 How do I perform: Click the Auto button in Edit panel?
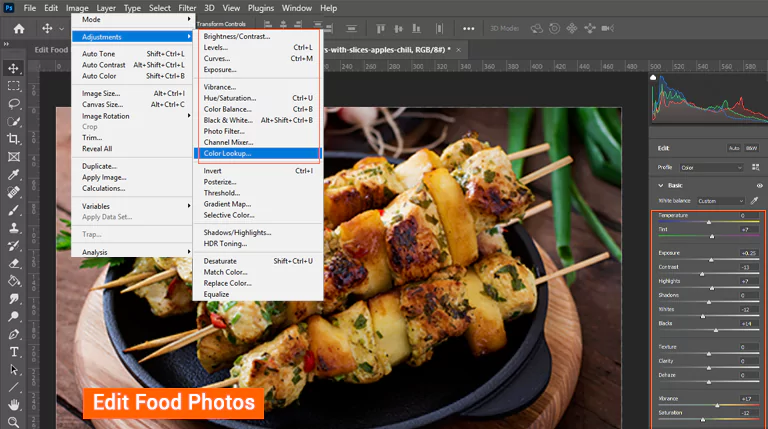[734, 148]
